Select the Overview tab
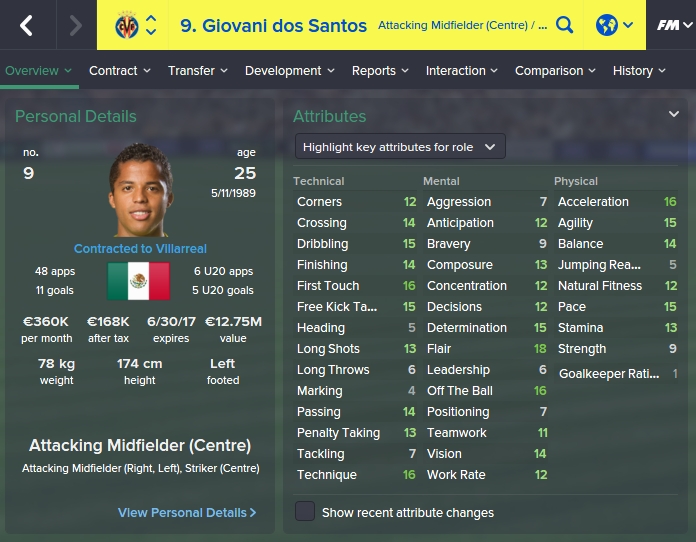This screenshot has height=542, width=696. tap(38, 71)
